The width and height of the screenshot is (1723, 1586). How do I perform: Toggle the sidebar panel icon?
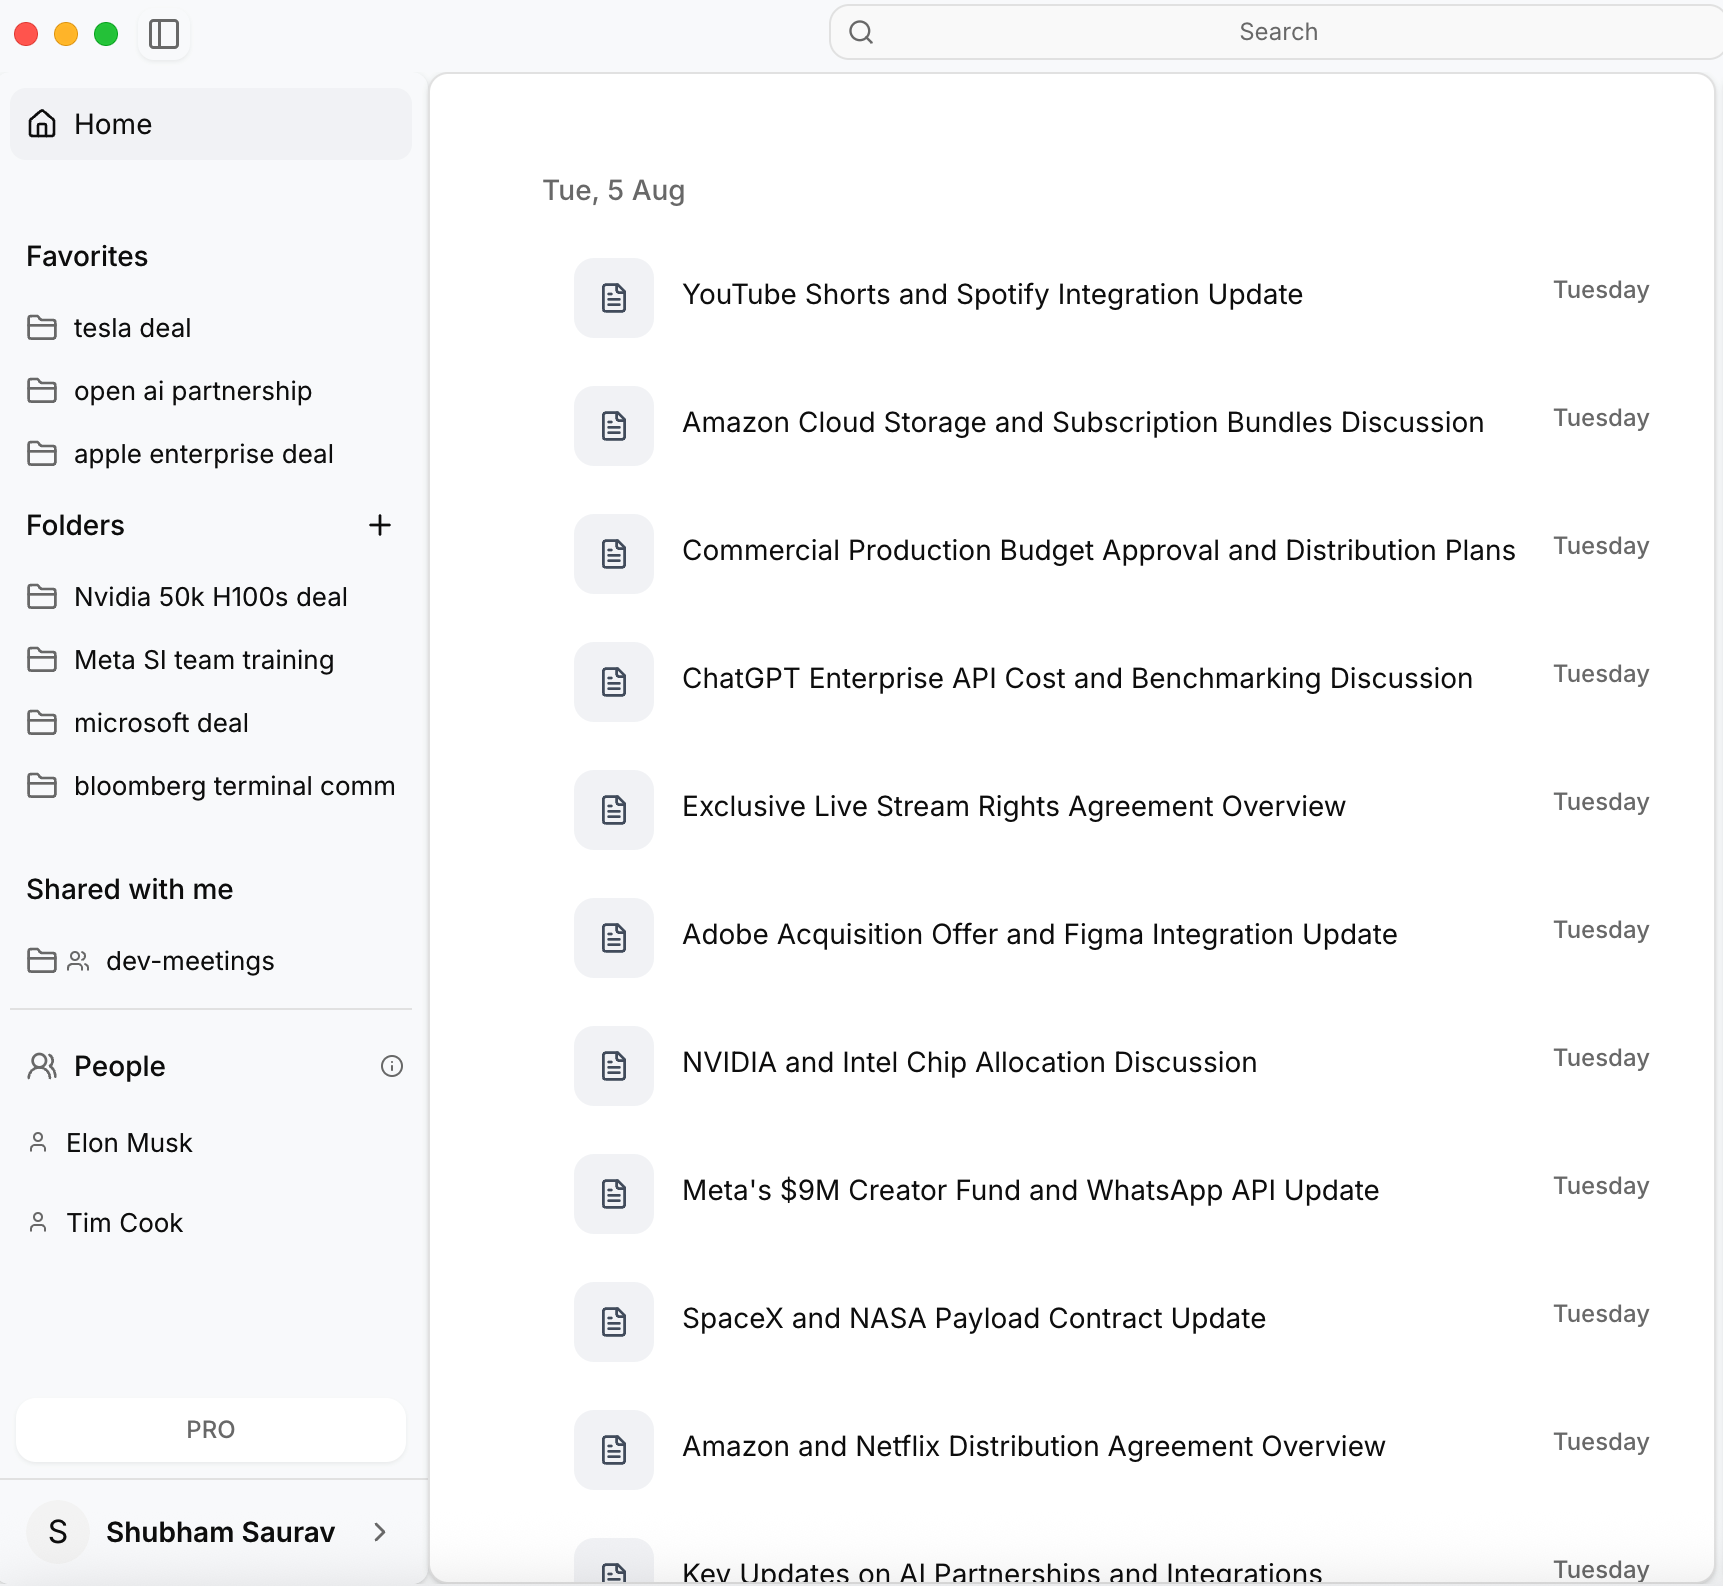pyautogui.click(x=163, y=34)
